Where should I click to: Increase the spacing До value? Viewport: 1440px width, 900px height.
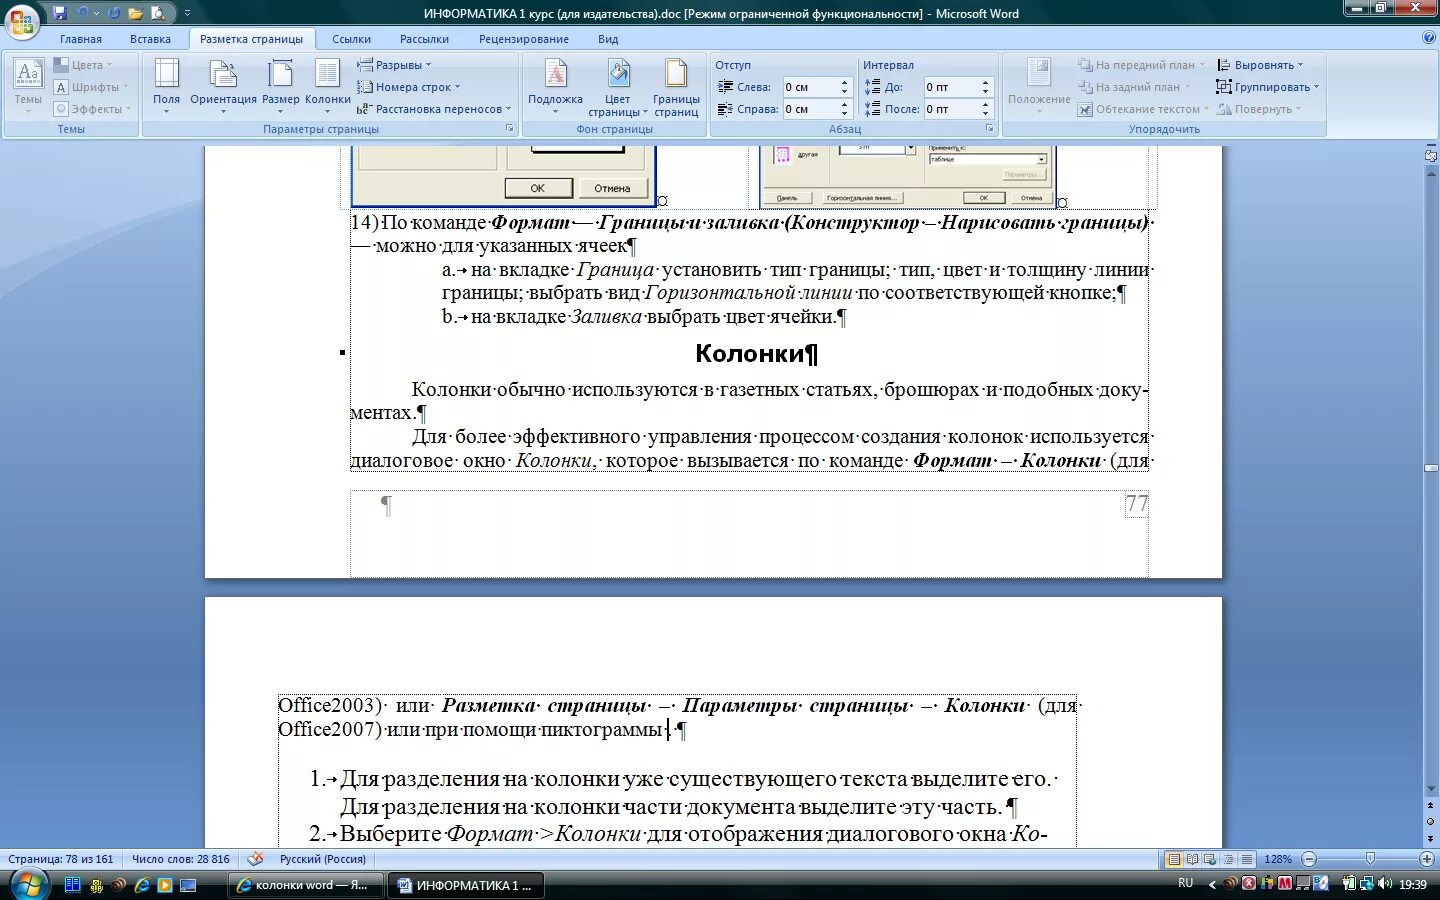pyautogui.click(x=985, y=83)
